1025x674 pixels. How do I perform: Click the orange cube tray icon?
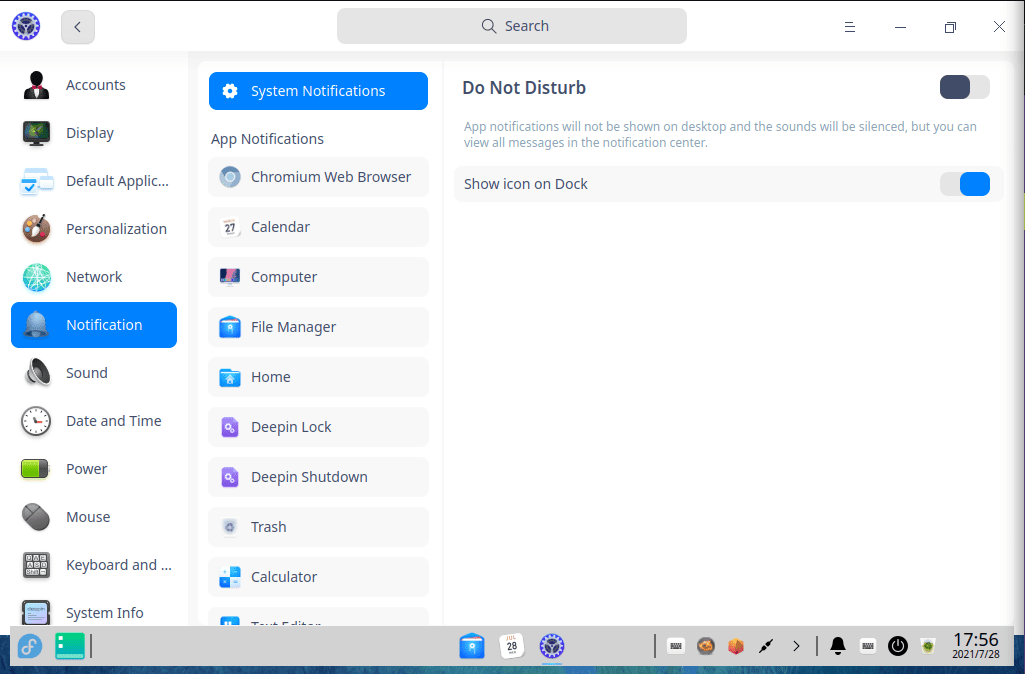[736, 647]
